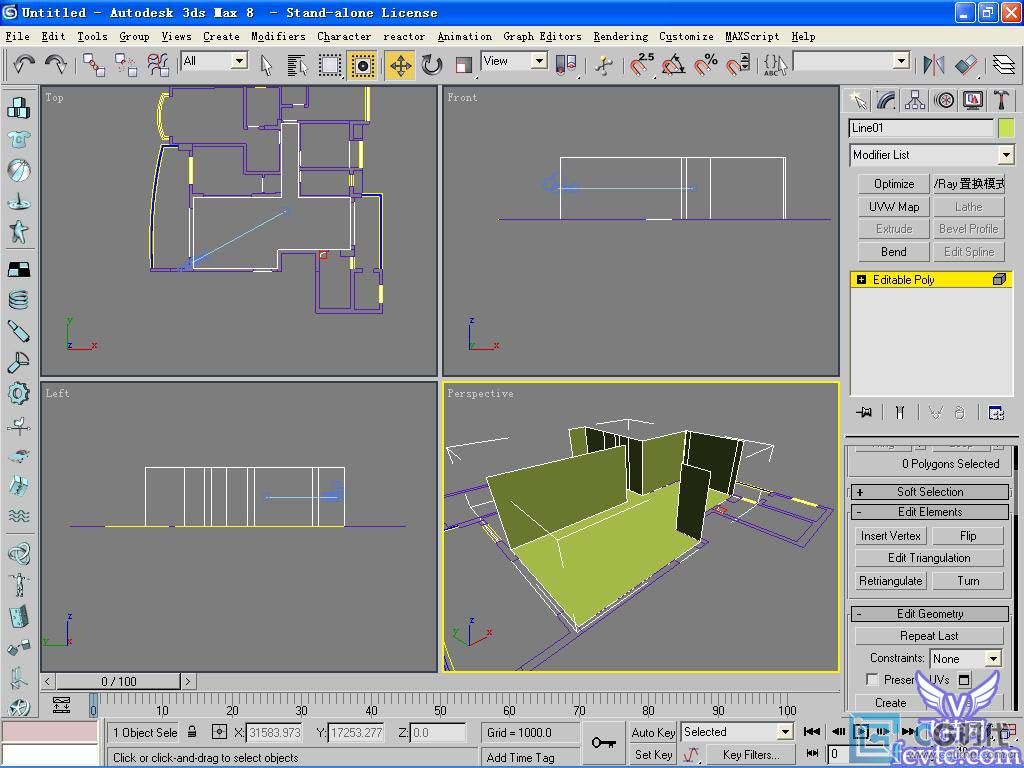Toggle the Angle Snap icon

click(673, 65)
